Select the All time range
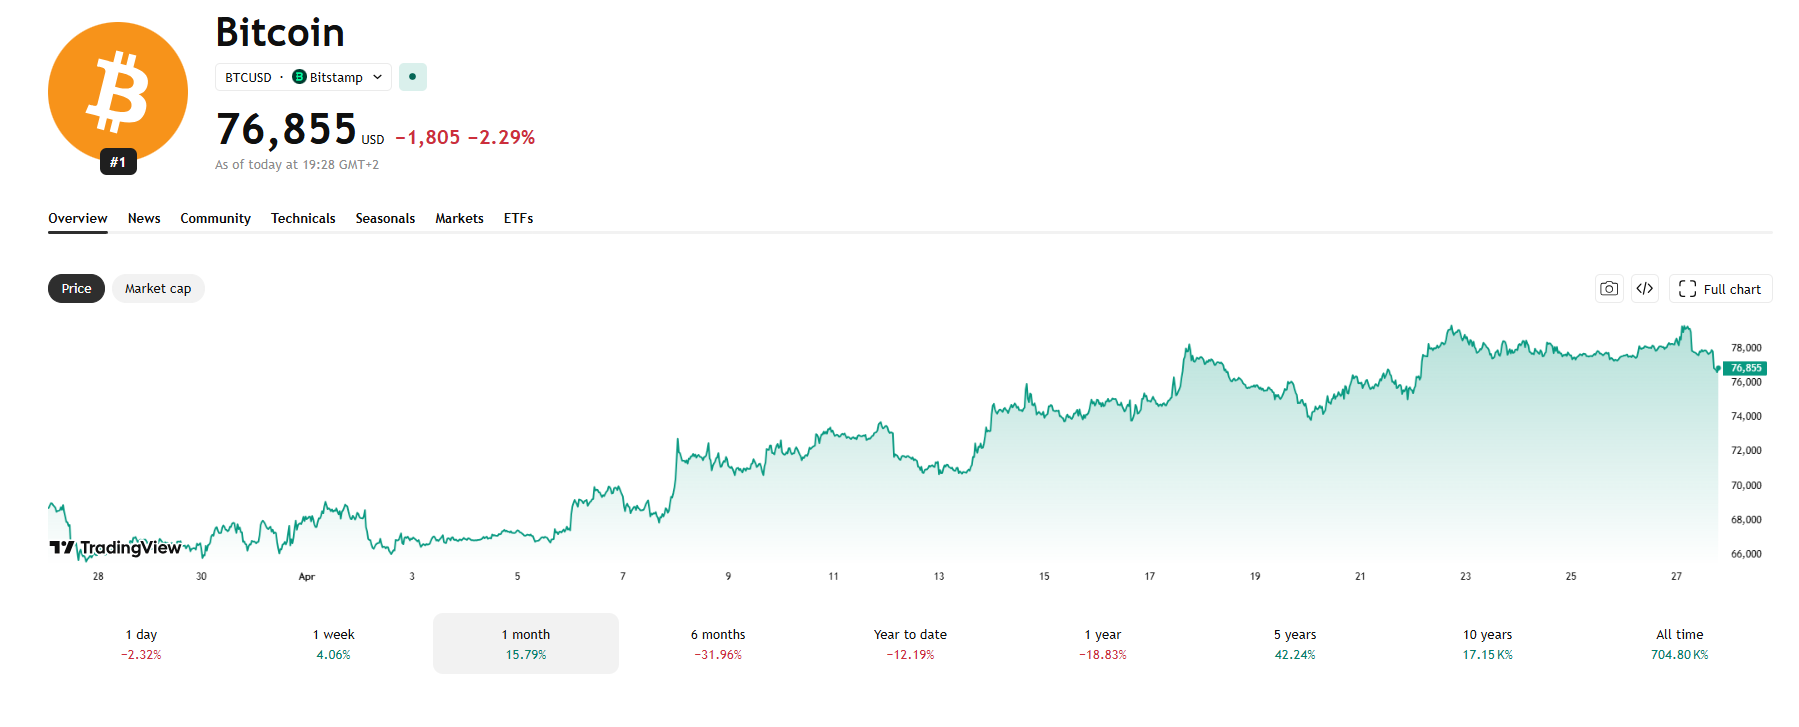Viewport: 1799px width, 727px height. pos(1680,644)
